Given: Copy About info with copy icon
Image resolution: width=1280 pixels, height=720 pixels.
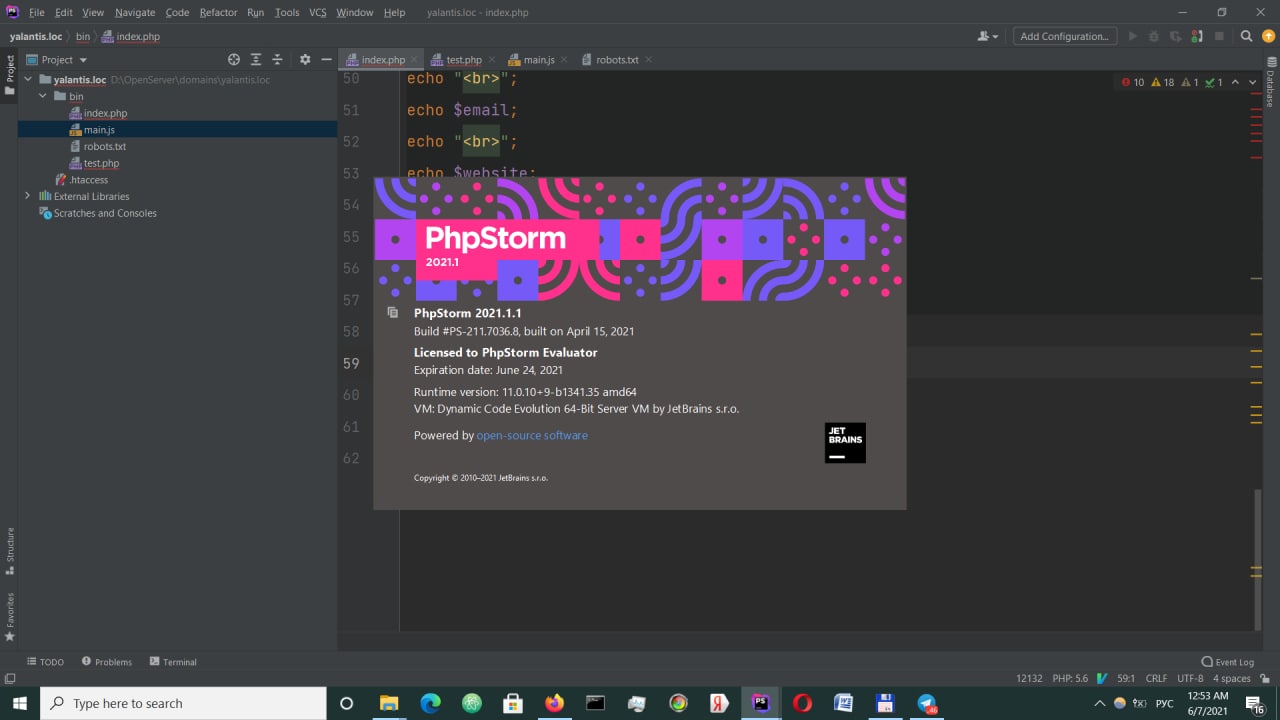Looking at the screenshot, I should coord(393,313).
